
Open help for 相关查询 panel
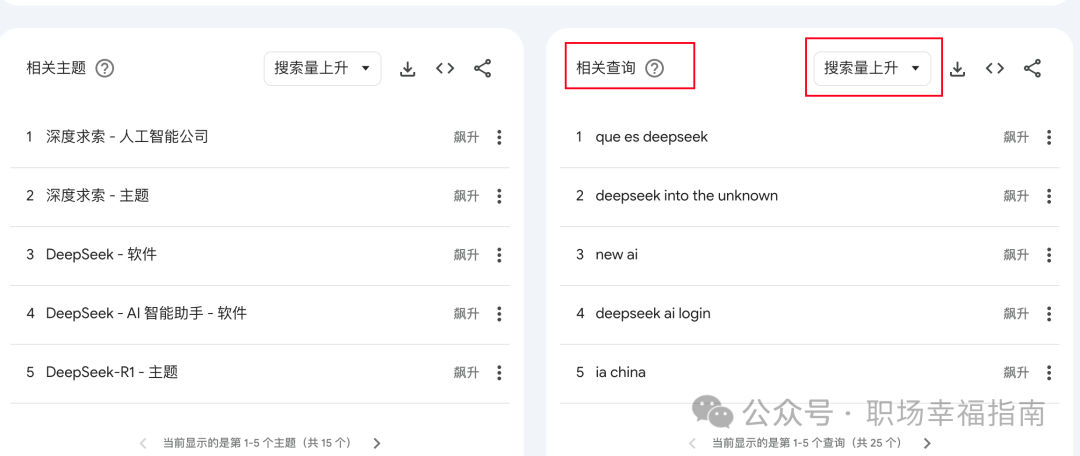tap(654, 68)
